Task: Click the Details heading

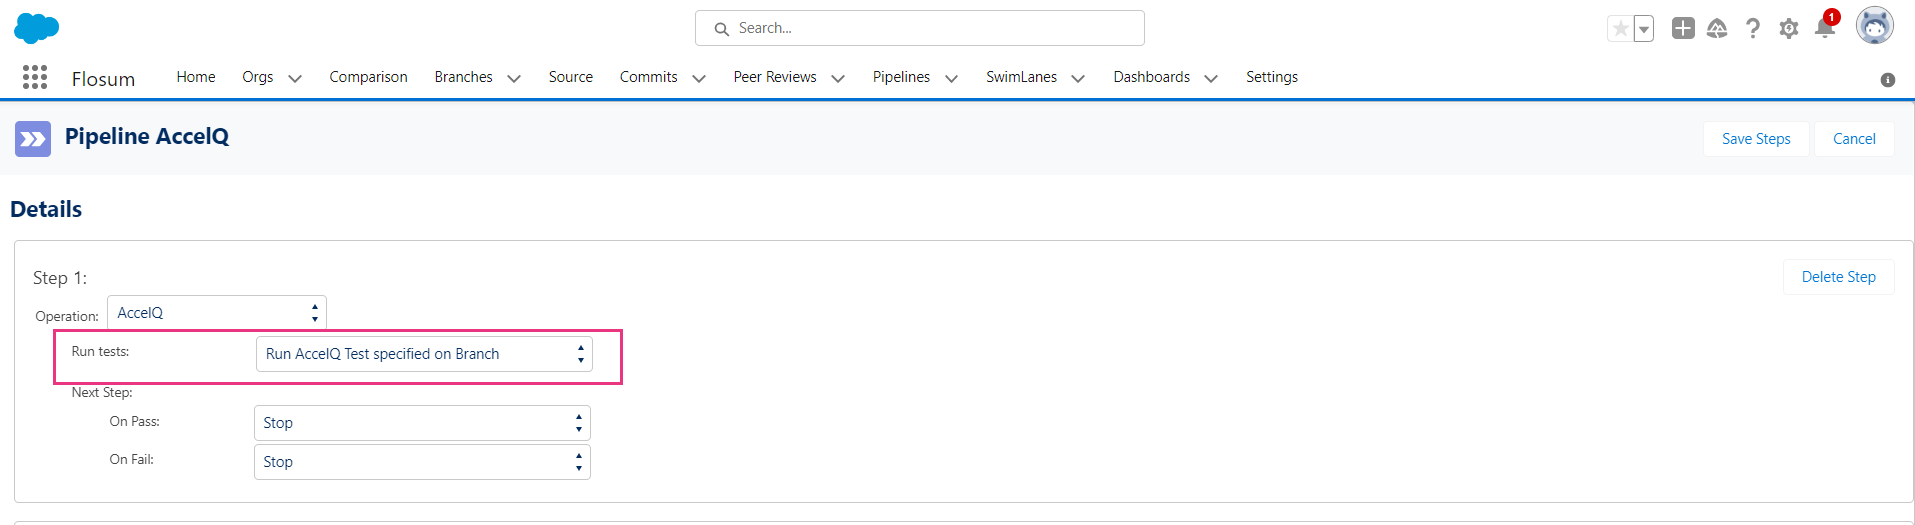Action: click(x=46, y=209)
